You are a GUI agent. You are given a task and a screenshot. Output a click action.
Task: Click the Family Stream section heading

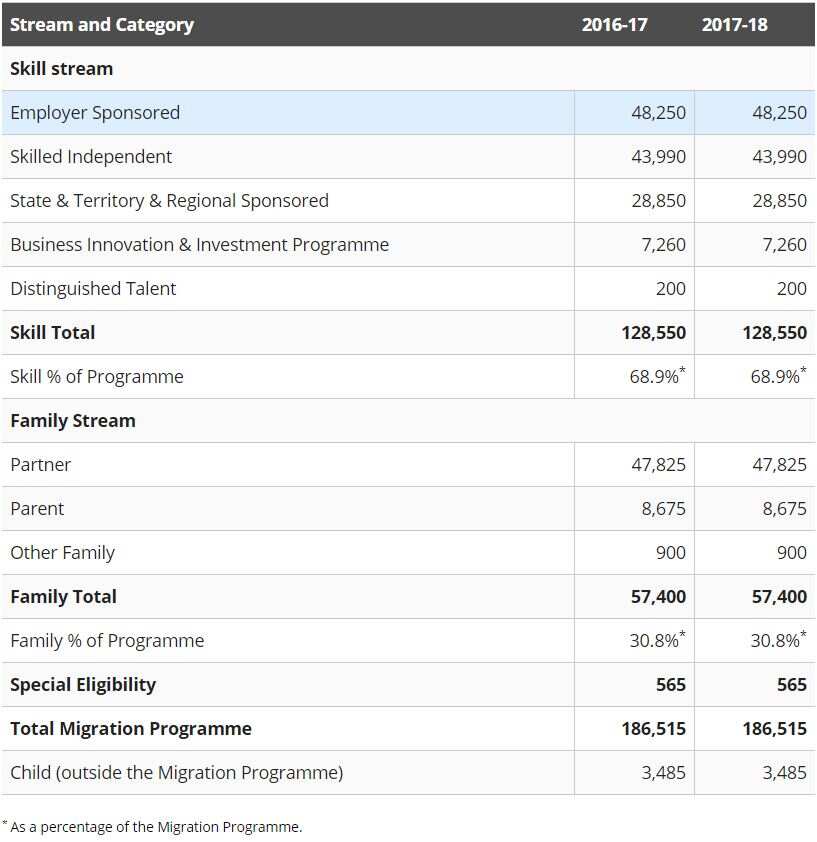72,420
